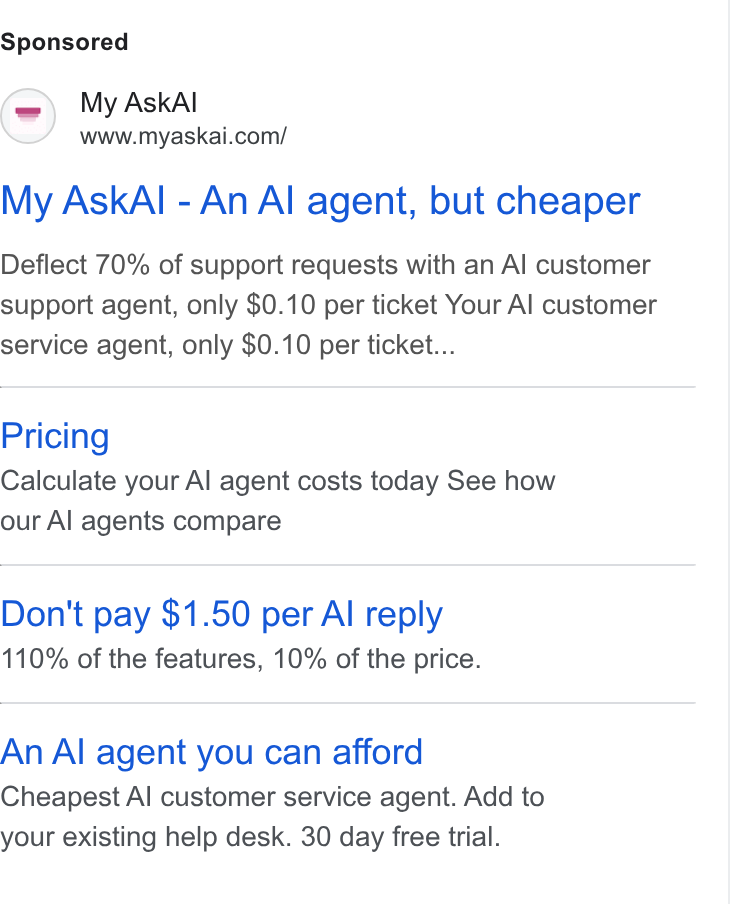Click the '30 day free trial' text
Viewport: 730px width, 904px height.
400,837
